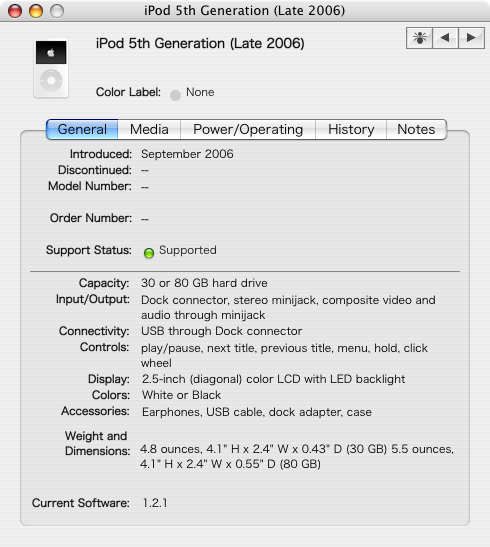
Task: Click the 'Discontinued:' label
Action: coord(95,170)
